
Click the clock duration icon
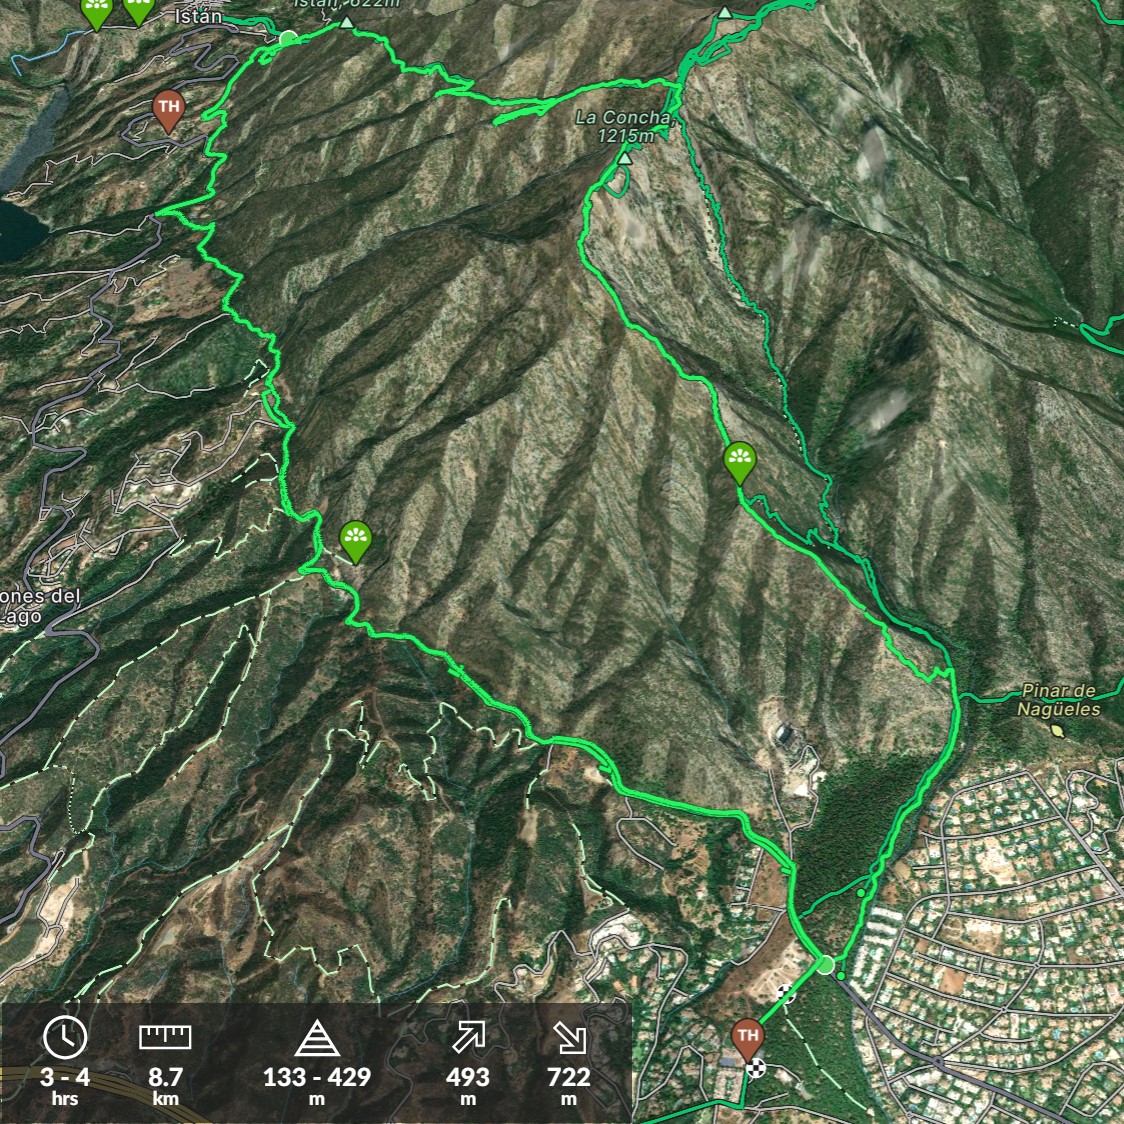point(65,1037)
